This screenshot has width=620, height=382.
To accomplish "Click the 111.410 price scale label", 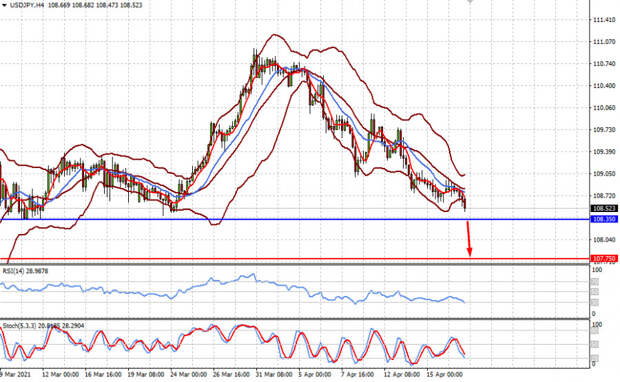I will (605, 19).
